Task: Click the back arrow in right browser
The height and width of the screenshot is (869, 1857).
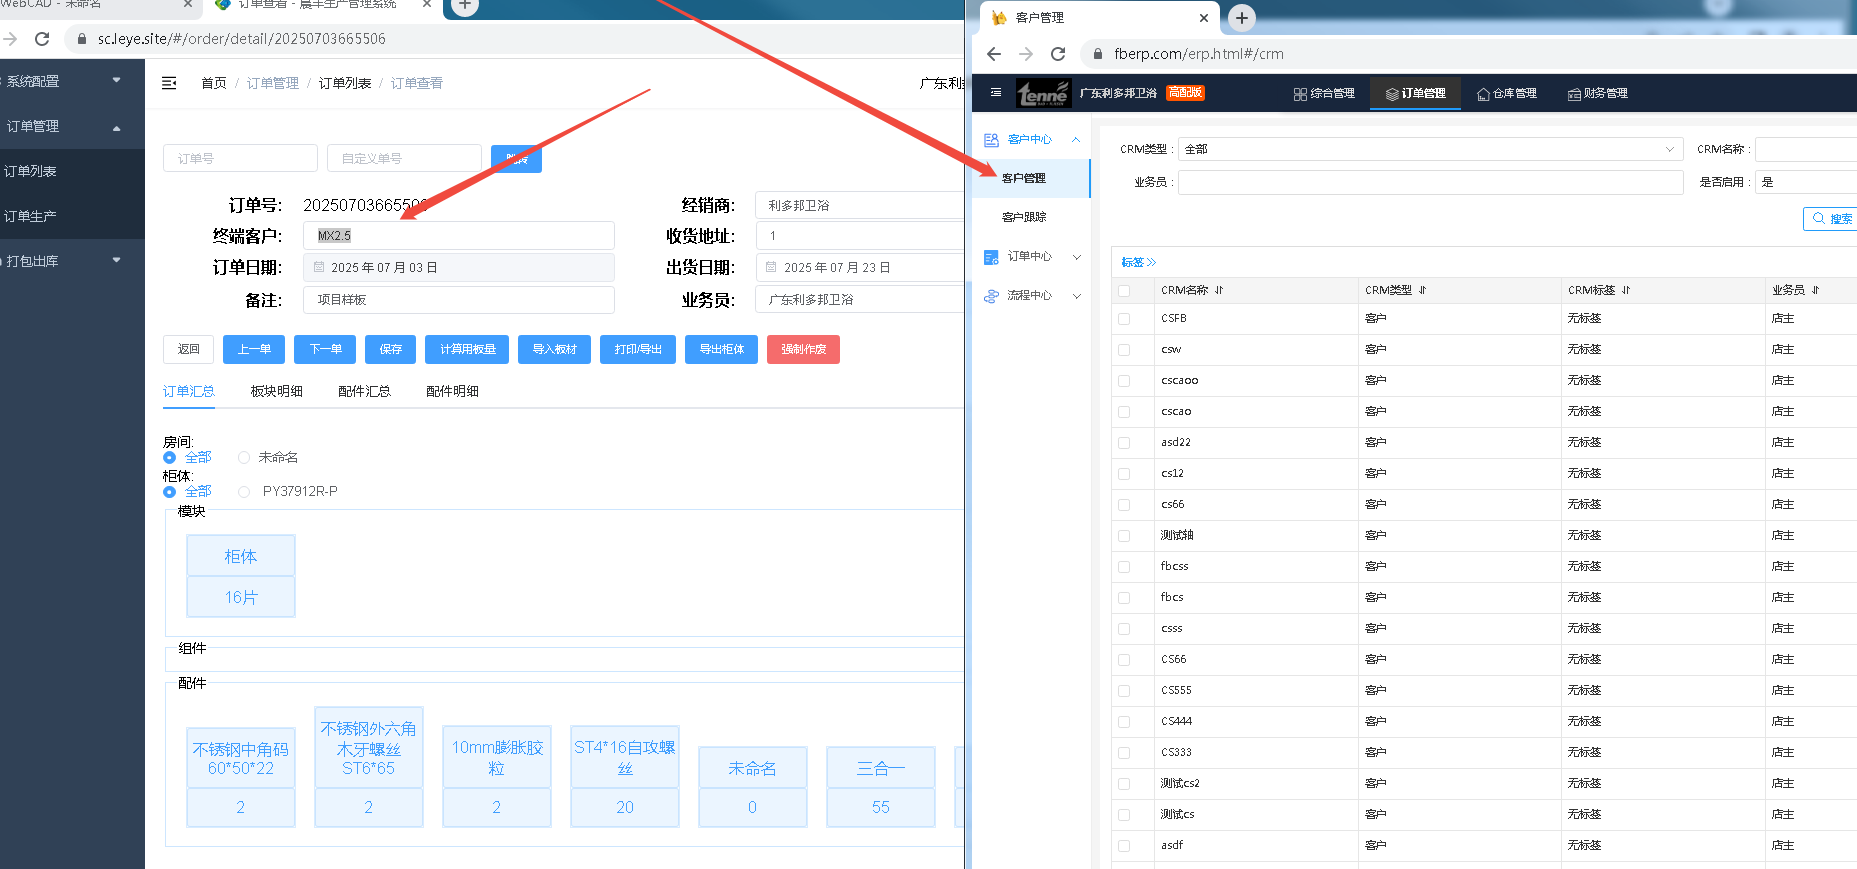Action: coord(993,54)
